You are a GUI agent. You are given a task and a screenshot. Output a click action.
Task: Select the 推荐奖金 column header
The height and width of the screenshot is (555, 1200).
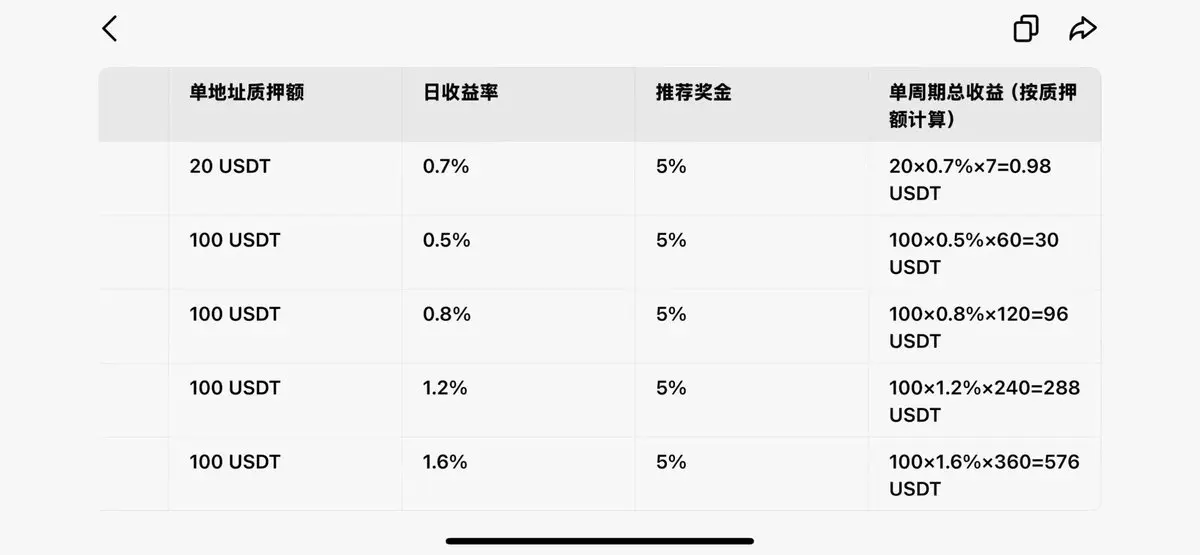coord(693,92)
